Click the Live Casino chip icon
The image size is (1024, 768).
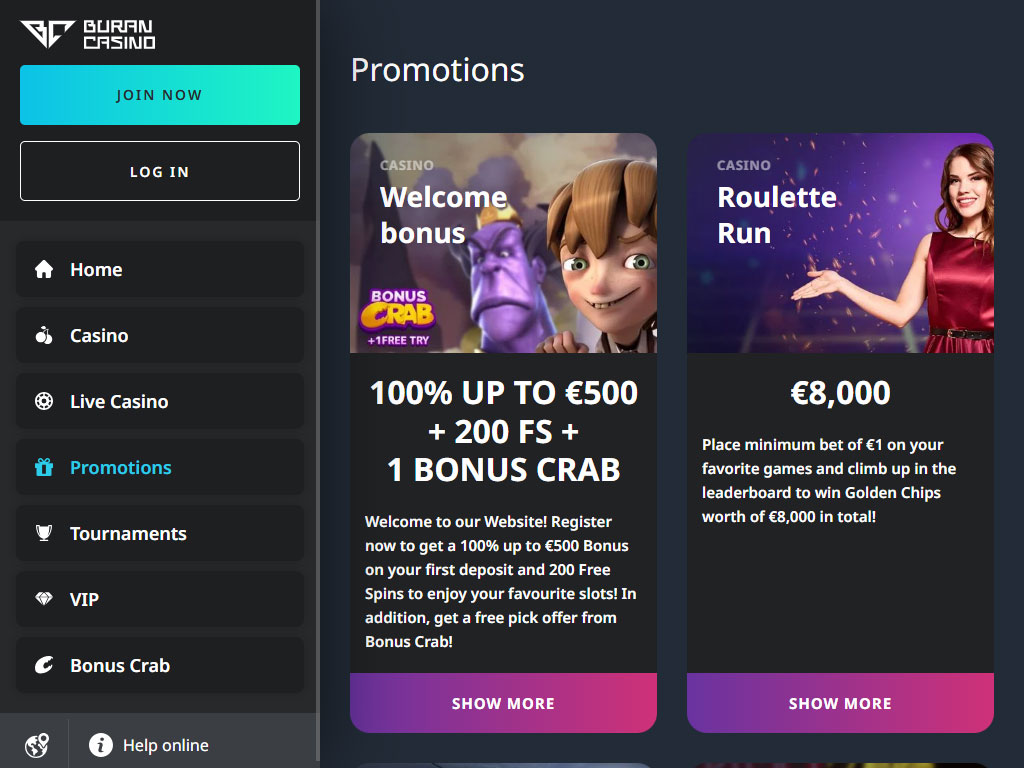(x=44, y=401)
